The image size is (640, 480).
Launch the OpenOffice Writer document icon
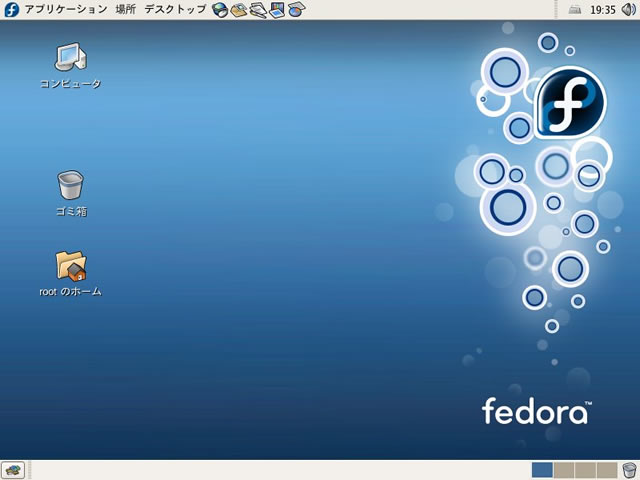(x=258, y=10)
